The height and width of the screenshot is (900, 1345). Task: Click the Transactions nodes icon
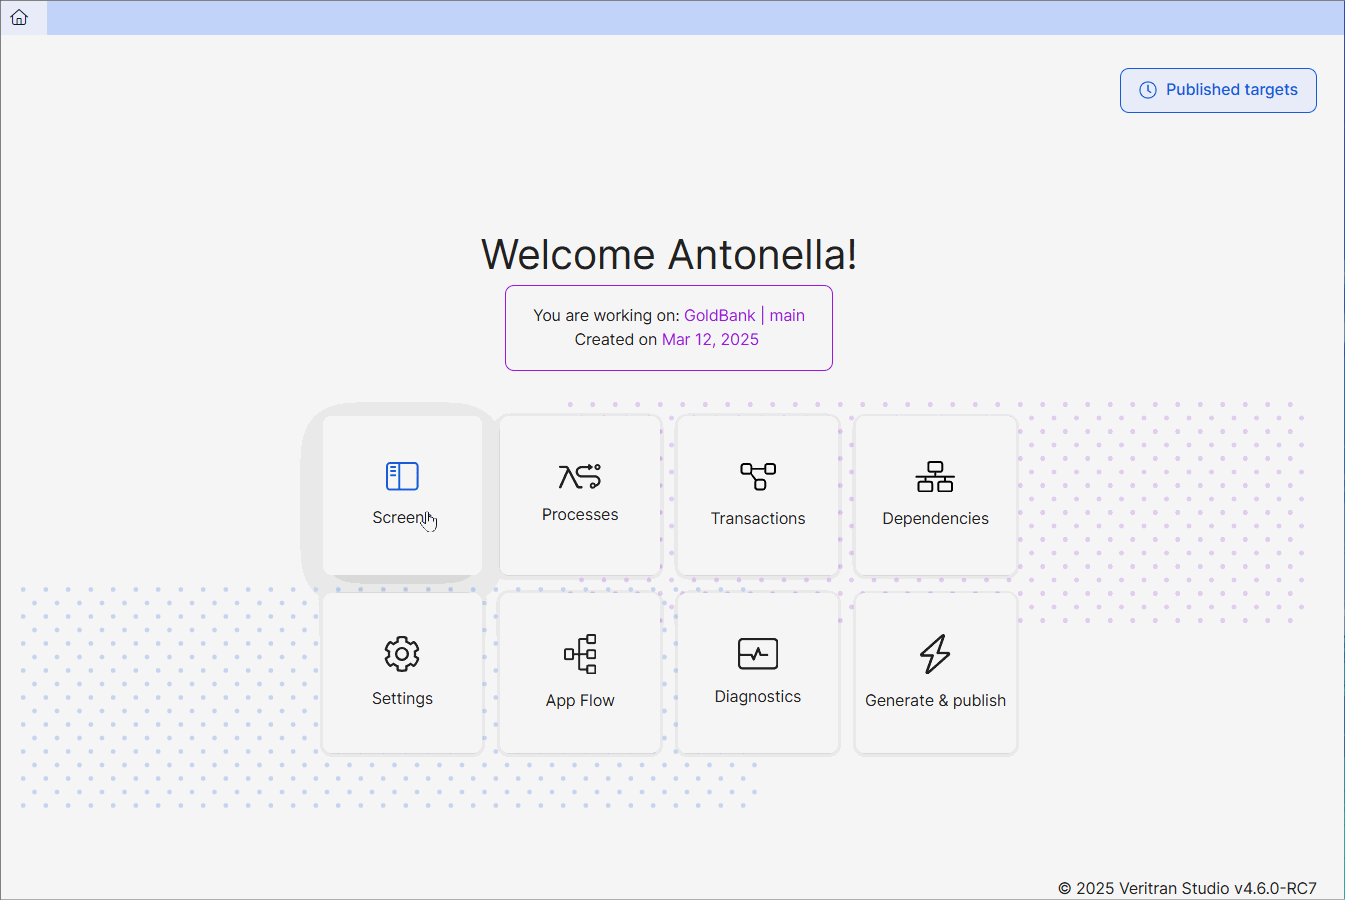pyautogui.click(x=758, y=476)
